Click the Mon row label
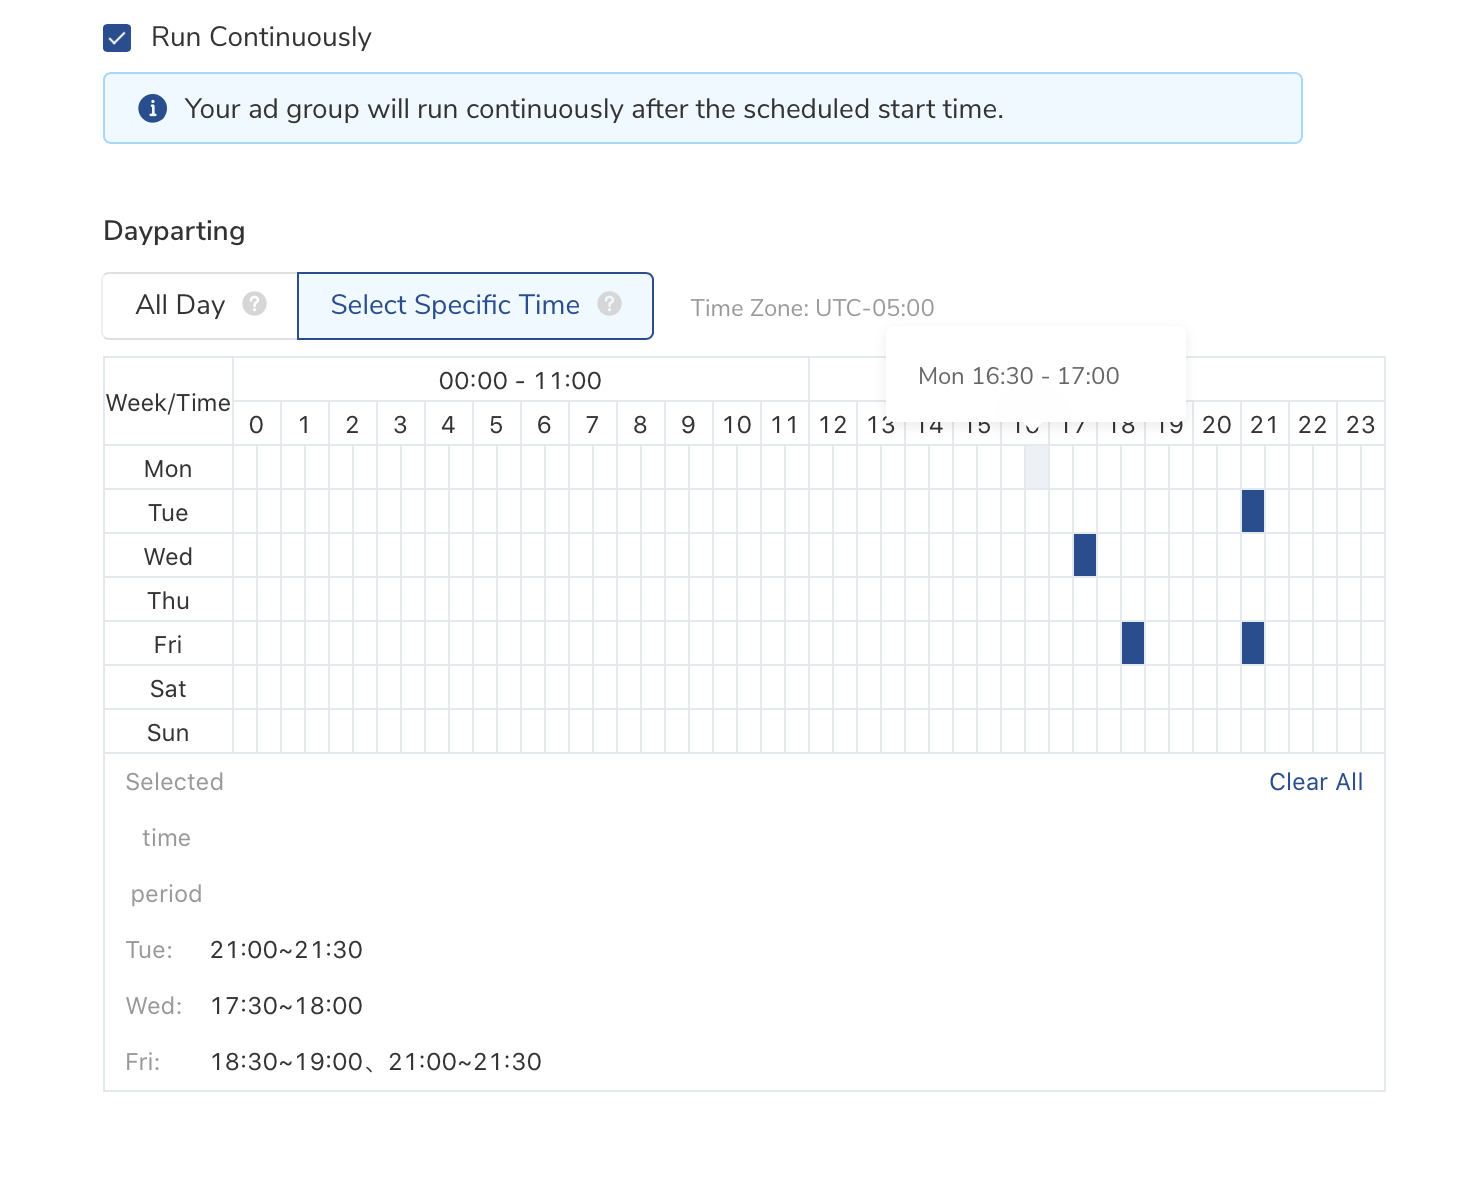Screen dimensions: 1470x1194 click(168, 469)
